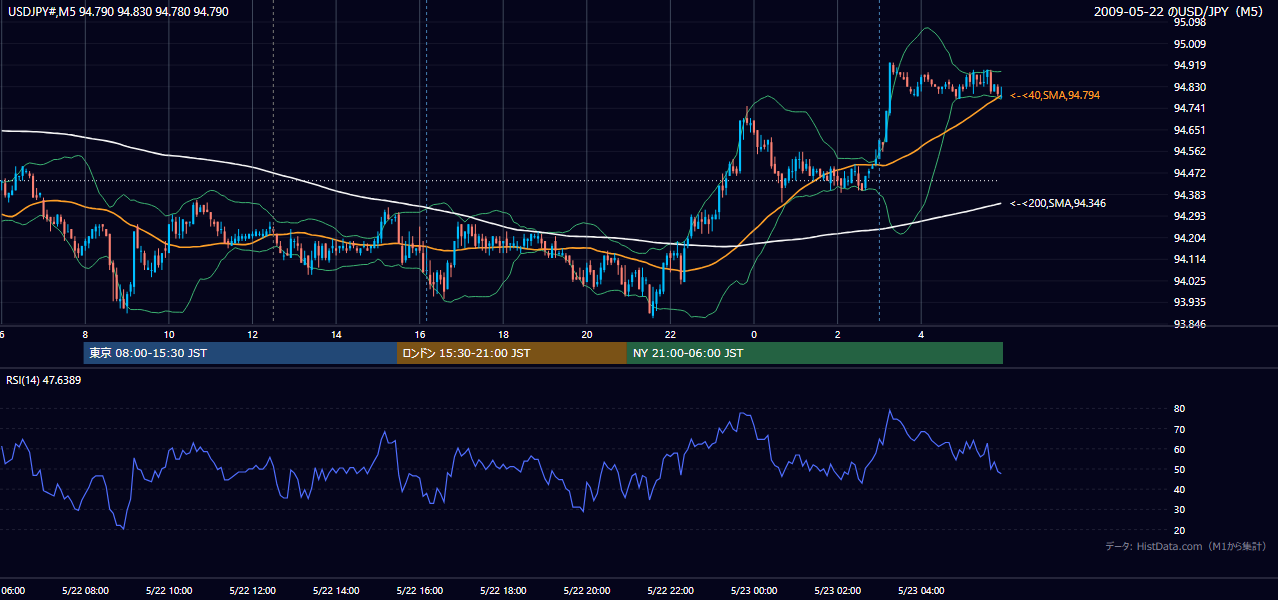Click the 5/23 02:00 time label

tap(837, 591)
